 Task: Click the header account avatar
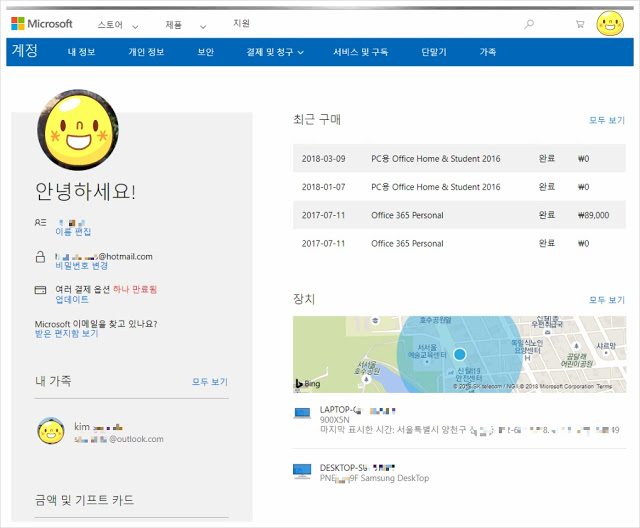coord(610,24)
